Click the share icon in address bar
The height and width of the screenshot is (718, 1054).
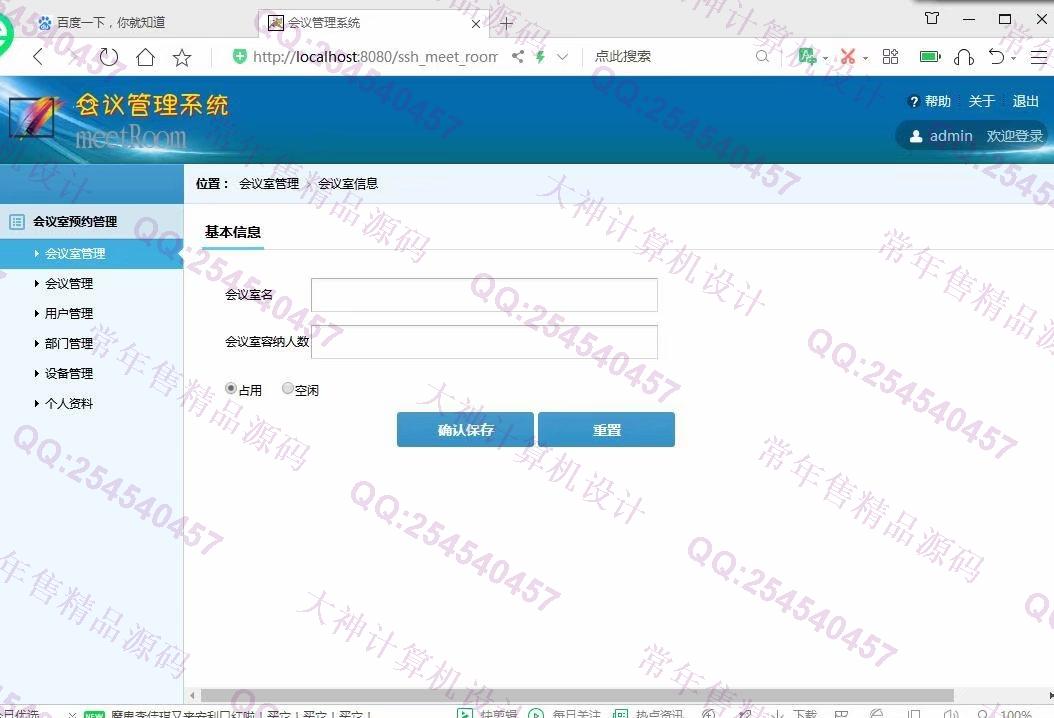(518, 56)
